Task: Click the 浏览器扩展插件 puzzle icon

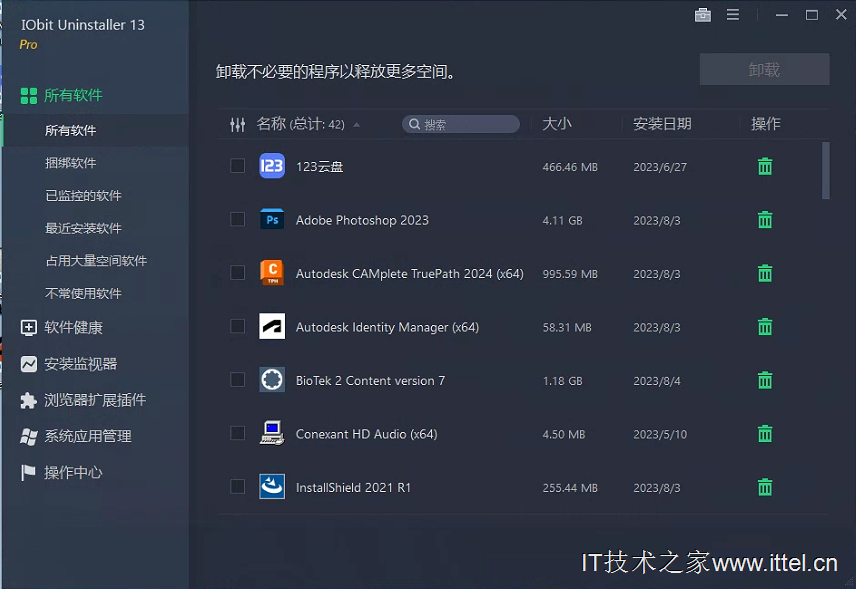Action: point(28,401)
